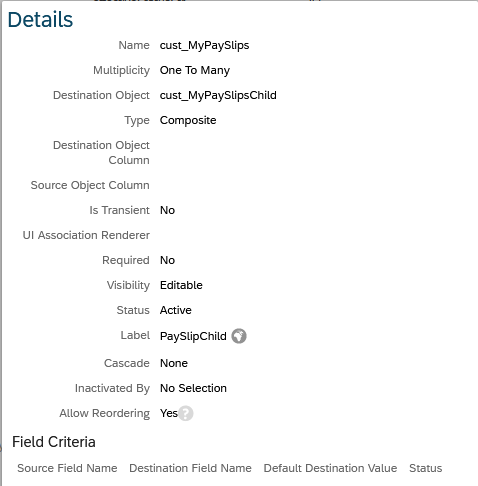
Task: Click the One To Many multiplicity value
Action: [195, 70]
